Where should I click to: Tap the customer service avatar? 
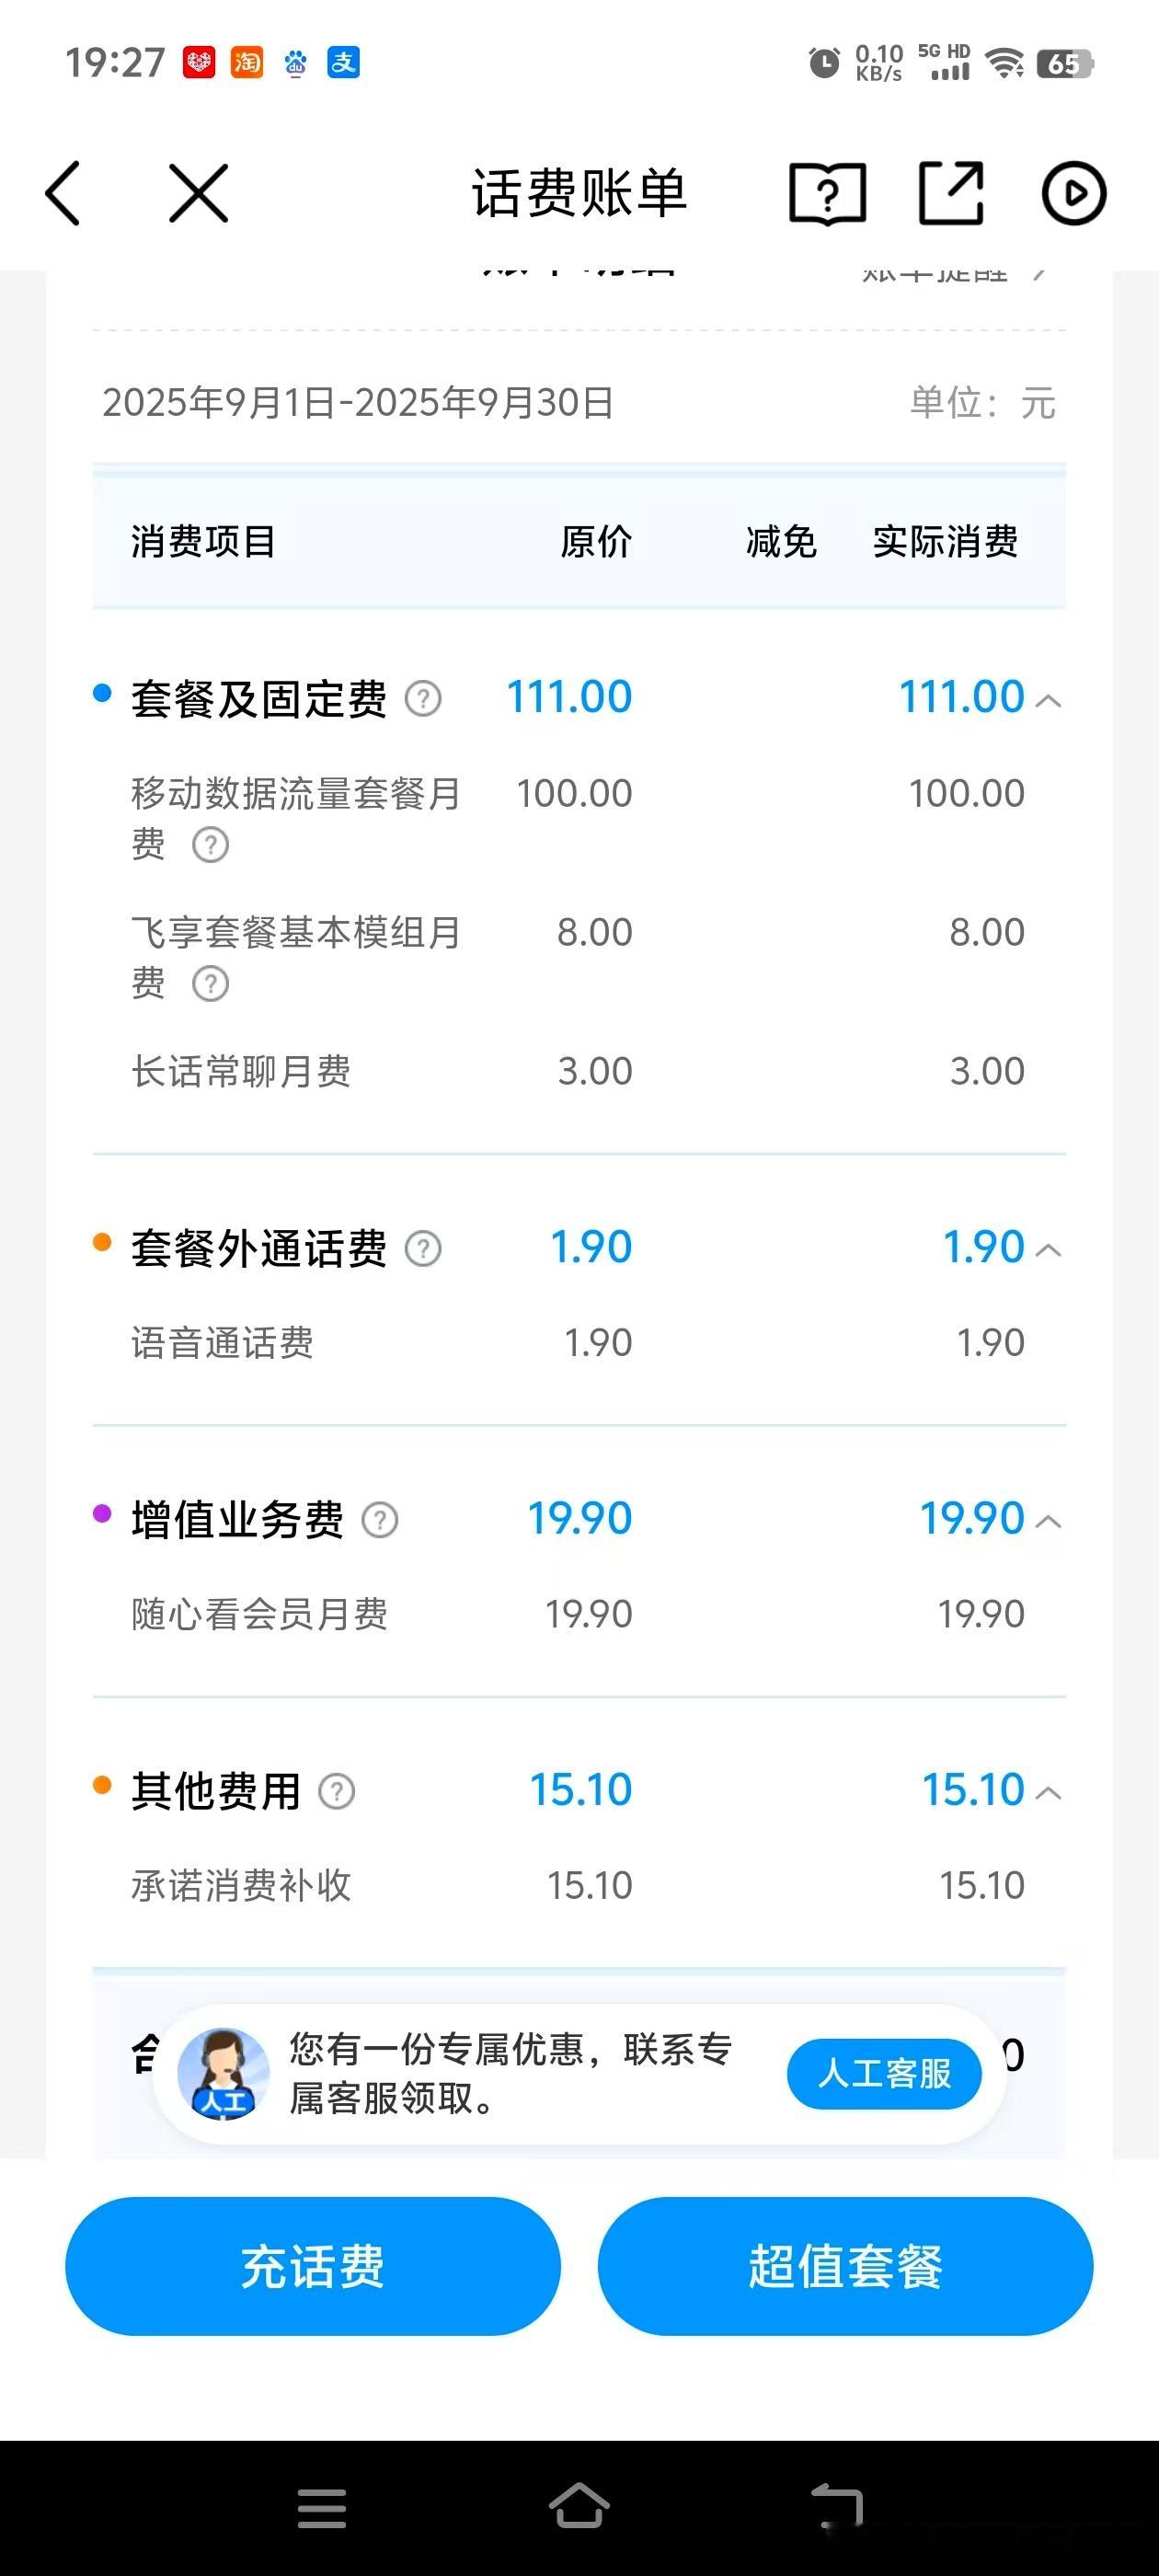point(223,2074)
